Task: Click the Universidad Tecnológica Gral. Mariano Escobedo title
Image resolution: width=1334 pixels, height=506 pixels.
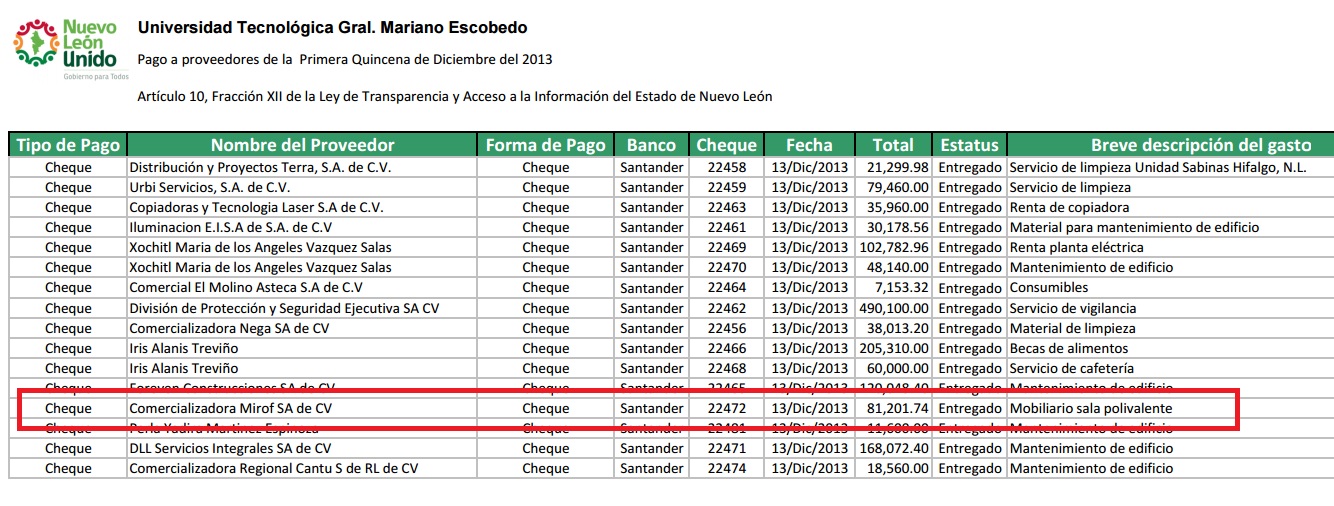Action: click(x=332, y=28)
